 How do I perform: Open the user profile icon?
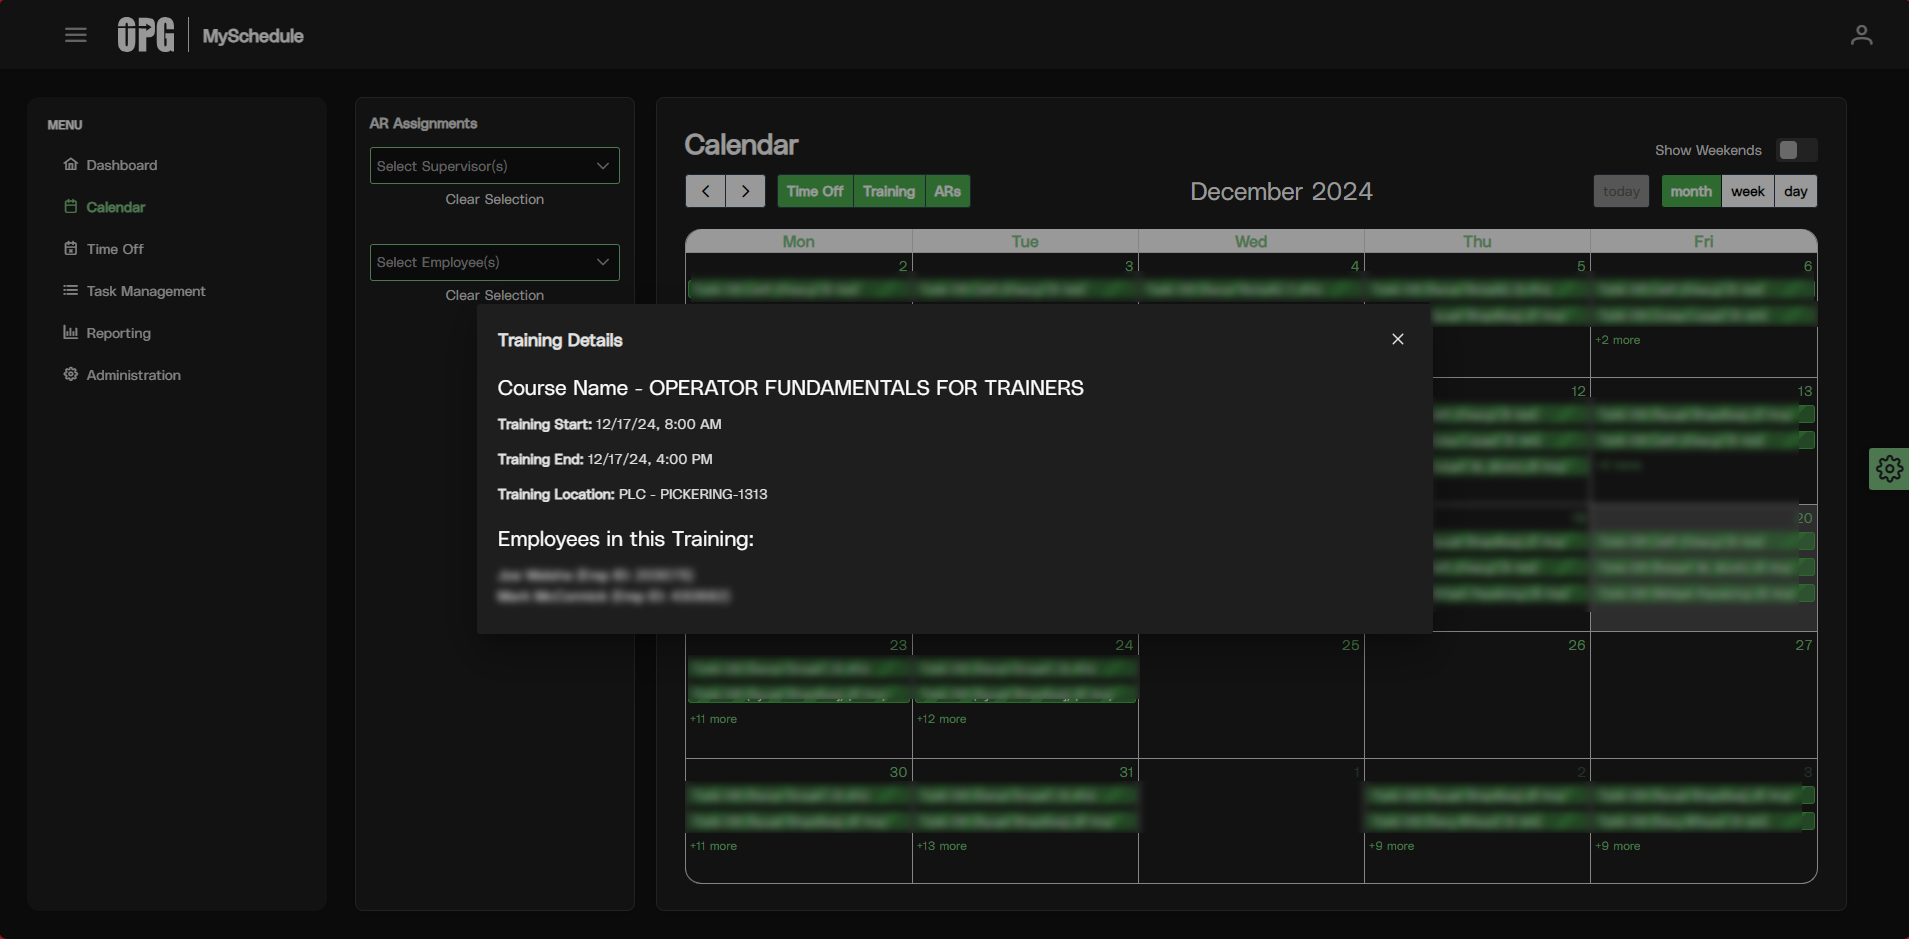(1861, 36)
